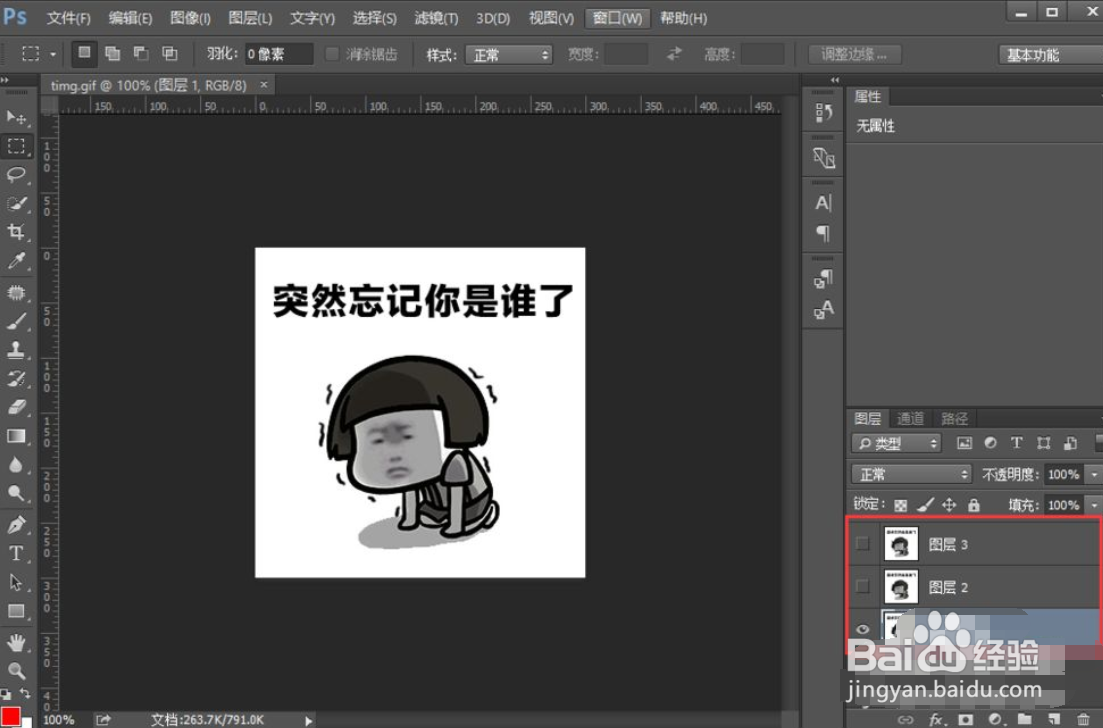Show layer 图层 2 visibility
This screenshot has width=1103, height=728.
(x=862, y=587)
